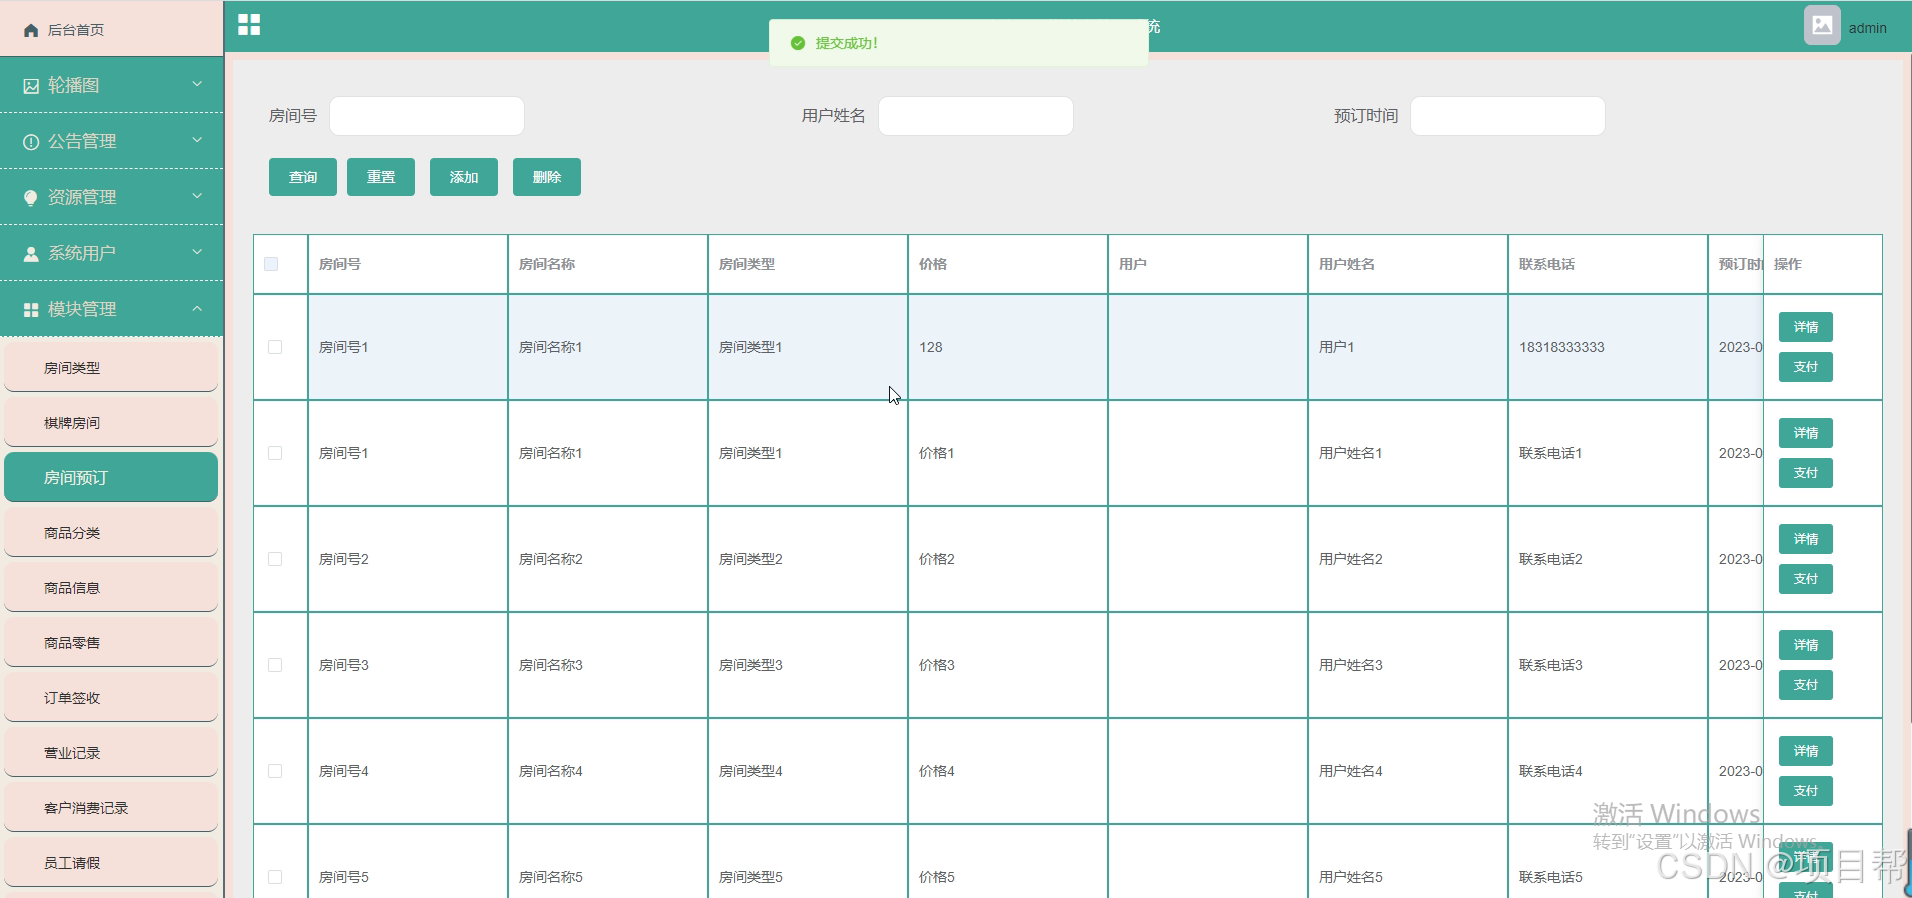The height and width of the screenshot is (898, 1912).
Task: Click the green success check icon in notification
Action: 797,43
